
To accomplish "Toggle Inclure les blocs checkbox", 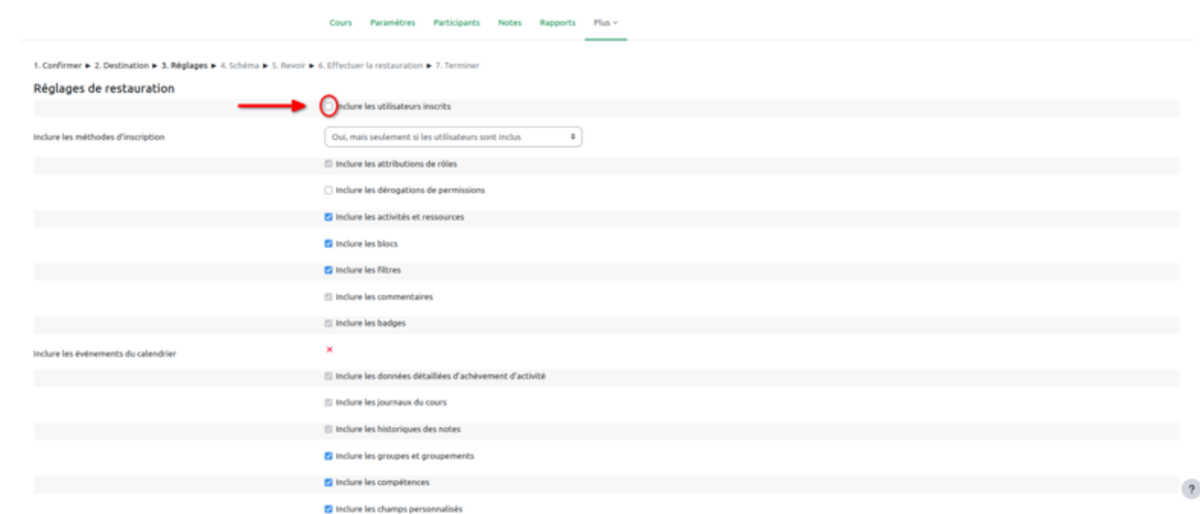I will [329, 243].
